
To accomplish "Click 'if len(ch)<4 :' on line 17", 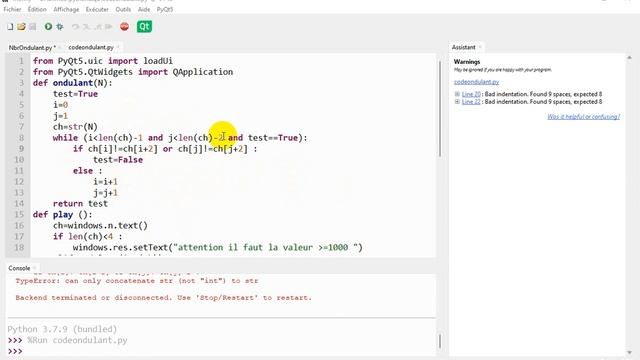I will pos(87,237).
